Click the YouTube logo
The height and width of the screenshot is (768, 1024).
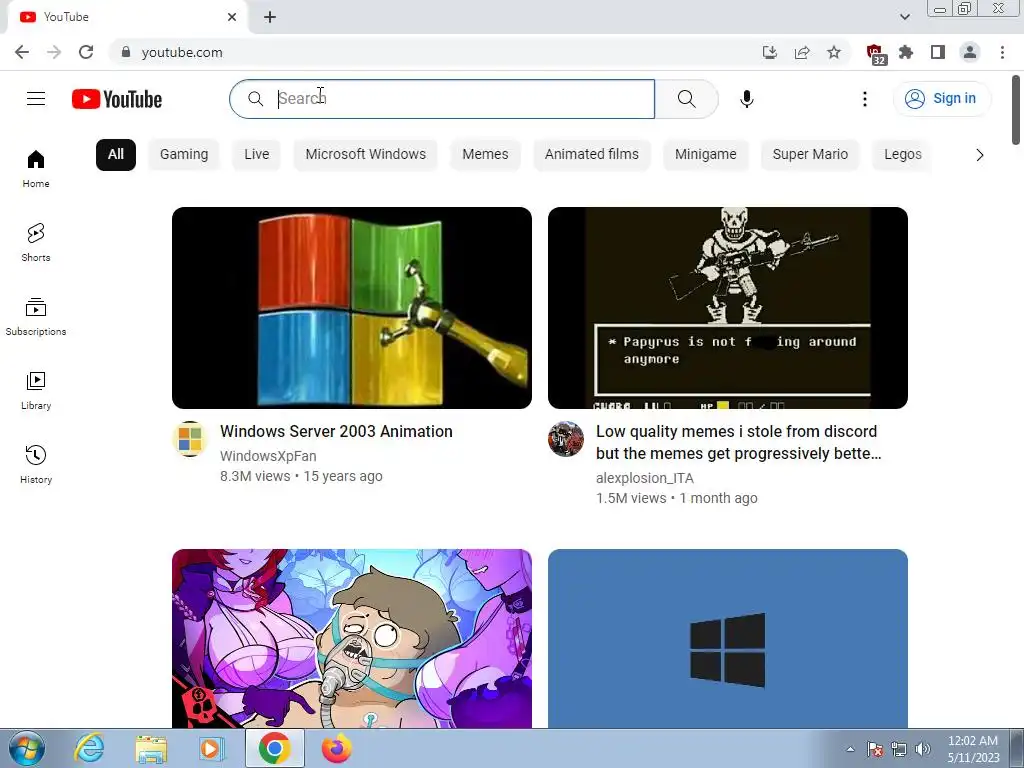pyautogui.click(x=117, y=99)
